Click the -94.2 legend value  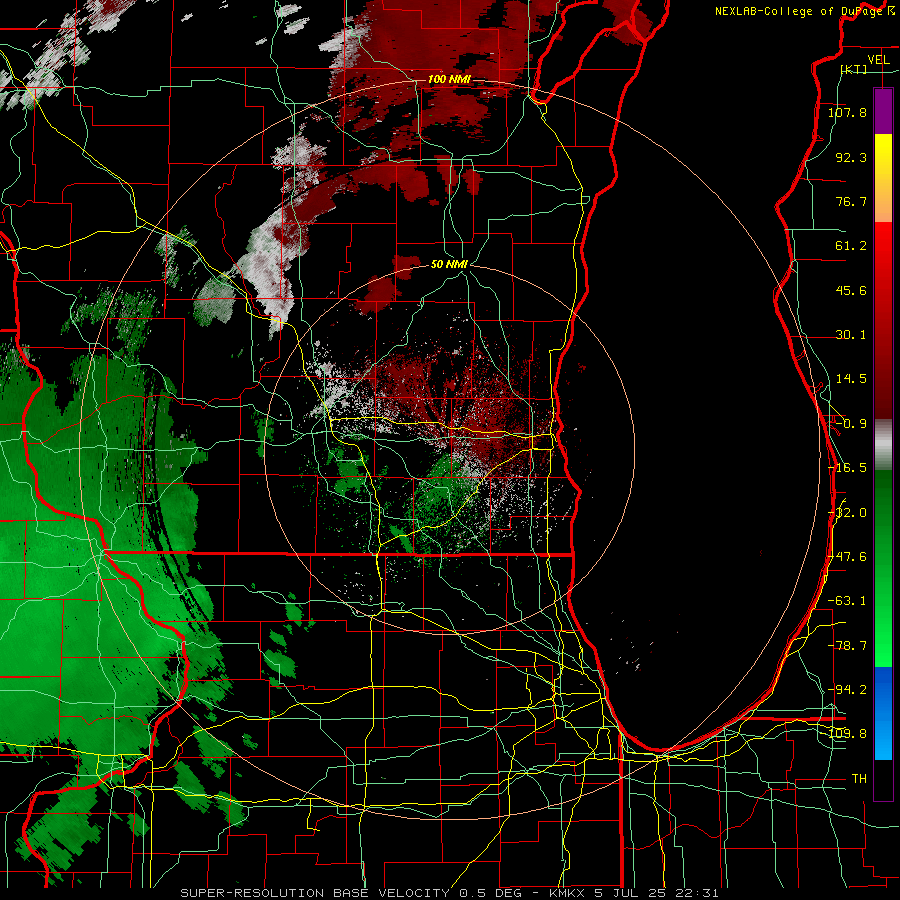click(847, 690)
